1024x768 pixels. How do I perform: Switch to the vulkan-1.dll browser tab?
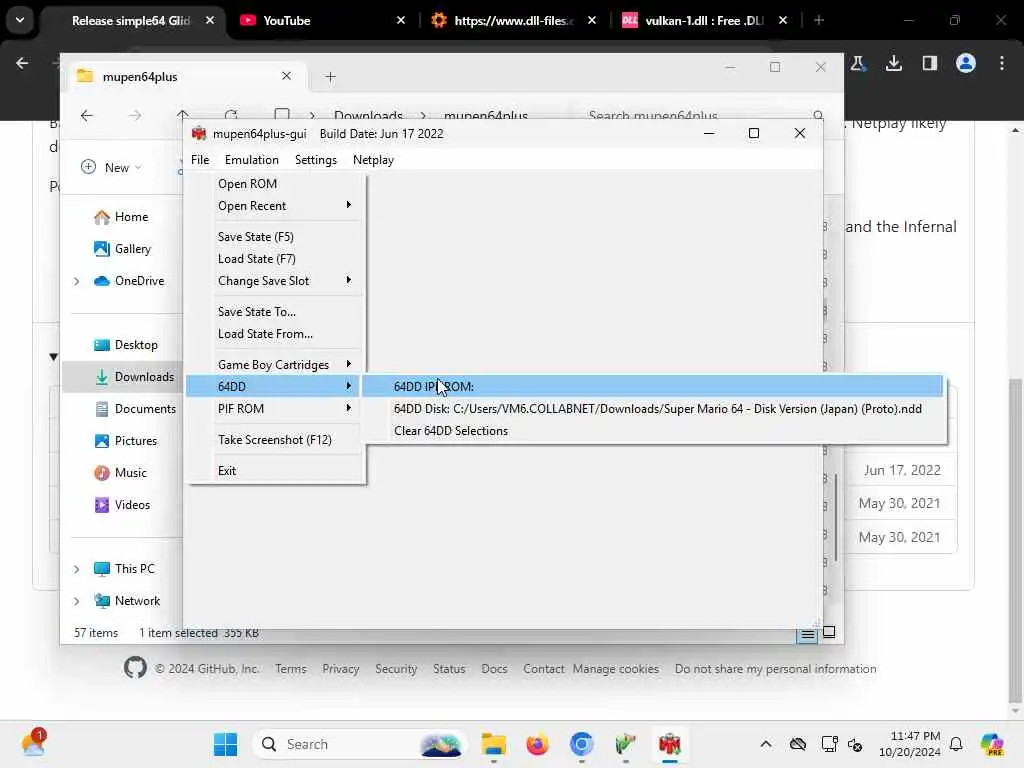[x=704, y=21]
